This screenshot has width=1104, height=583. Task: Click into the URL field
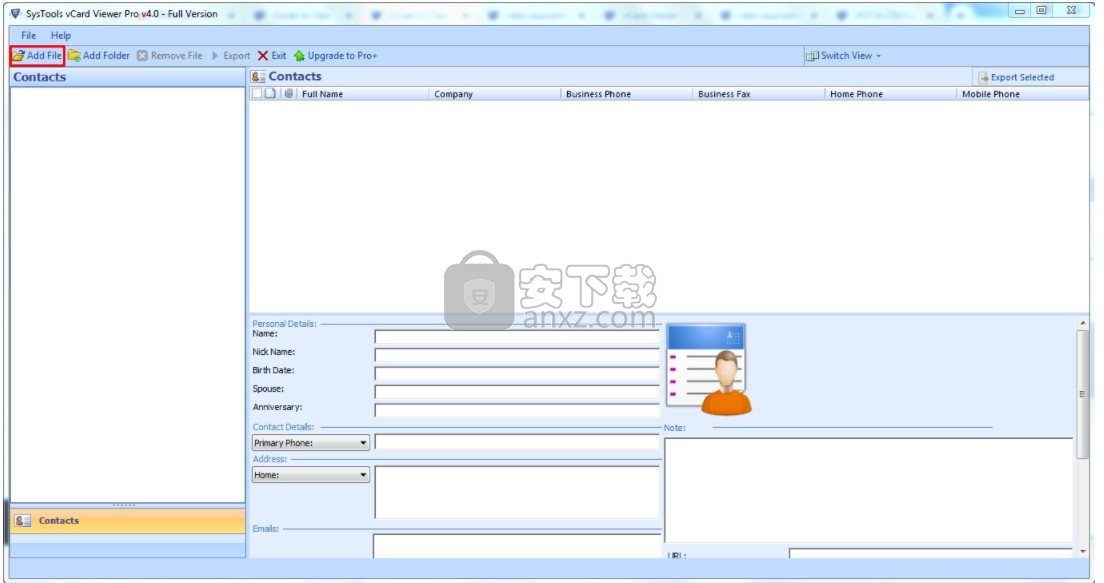point(931,554)
